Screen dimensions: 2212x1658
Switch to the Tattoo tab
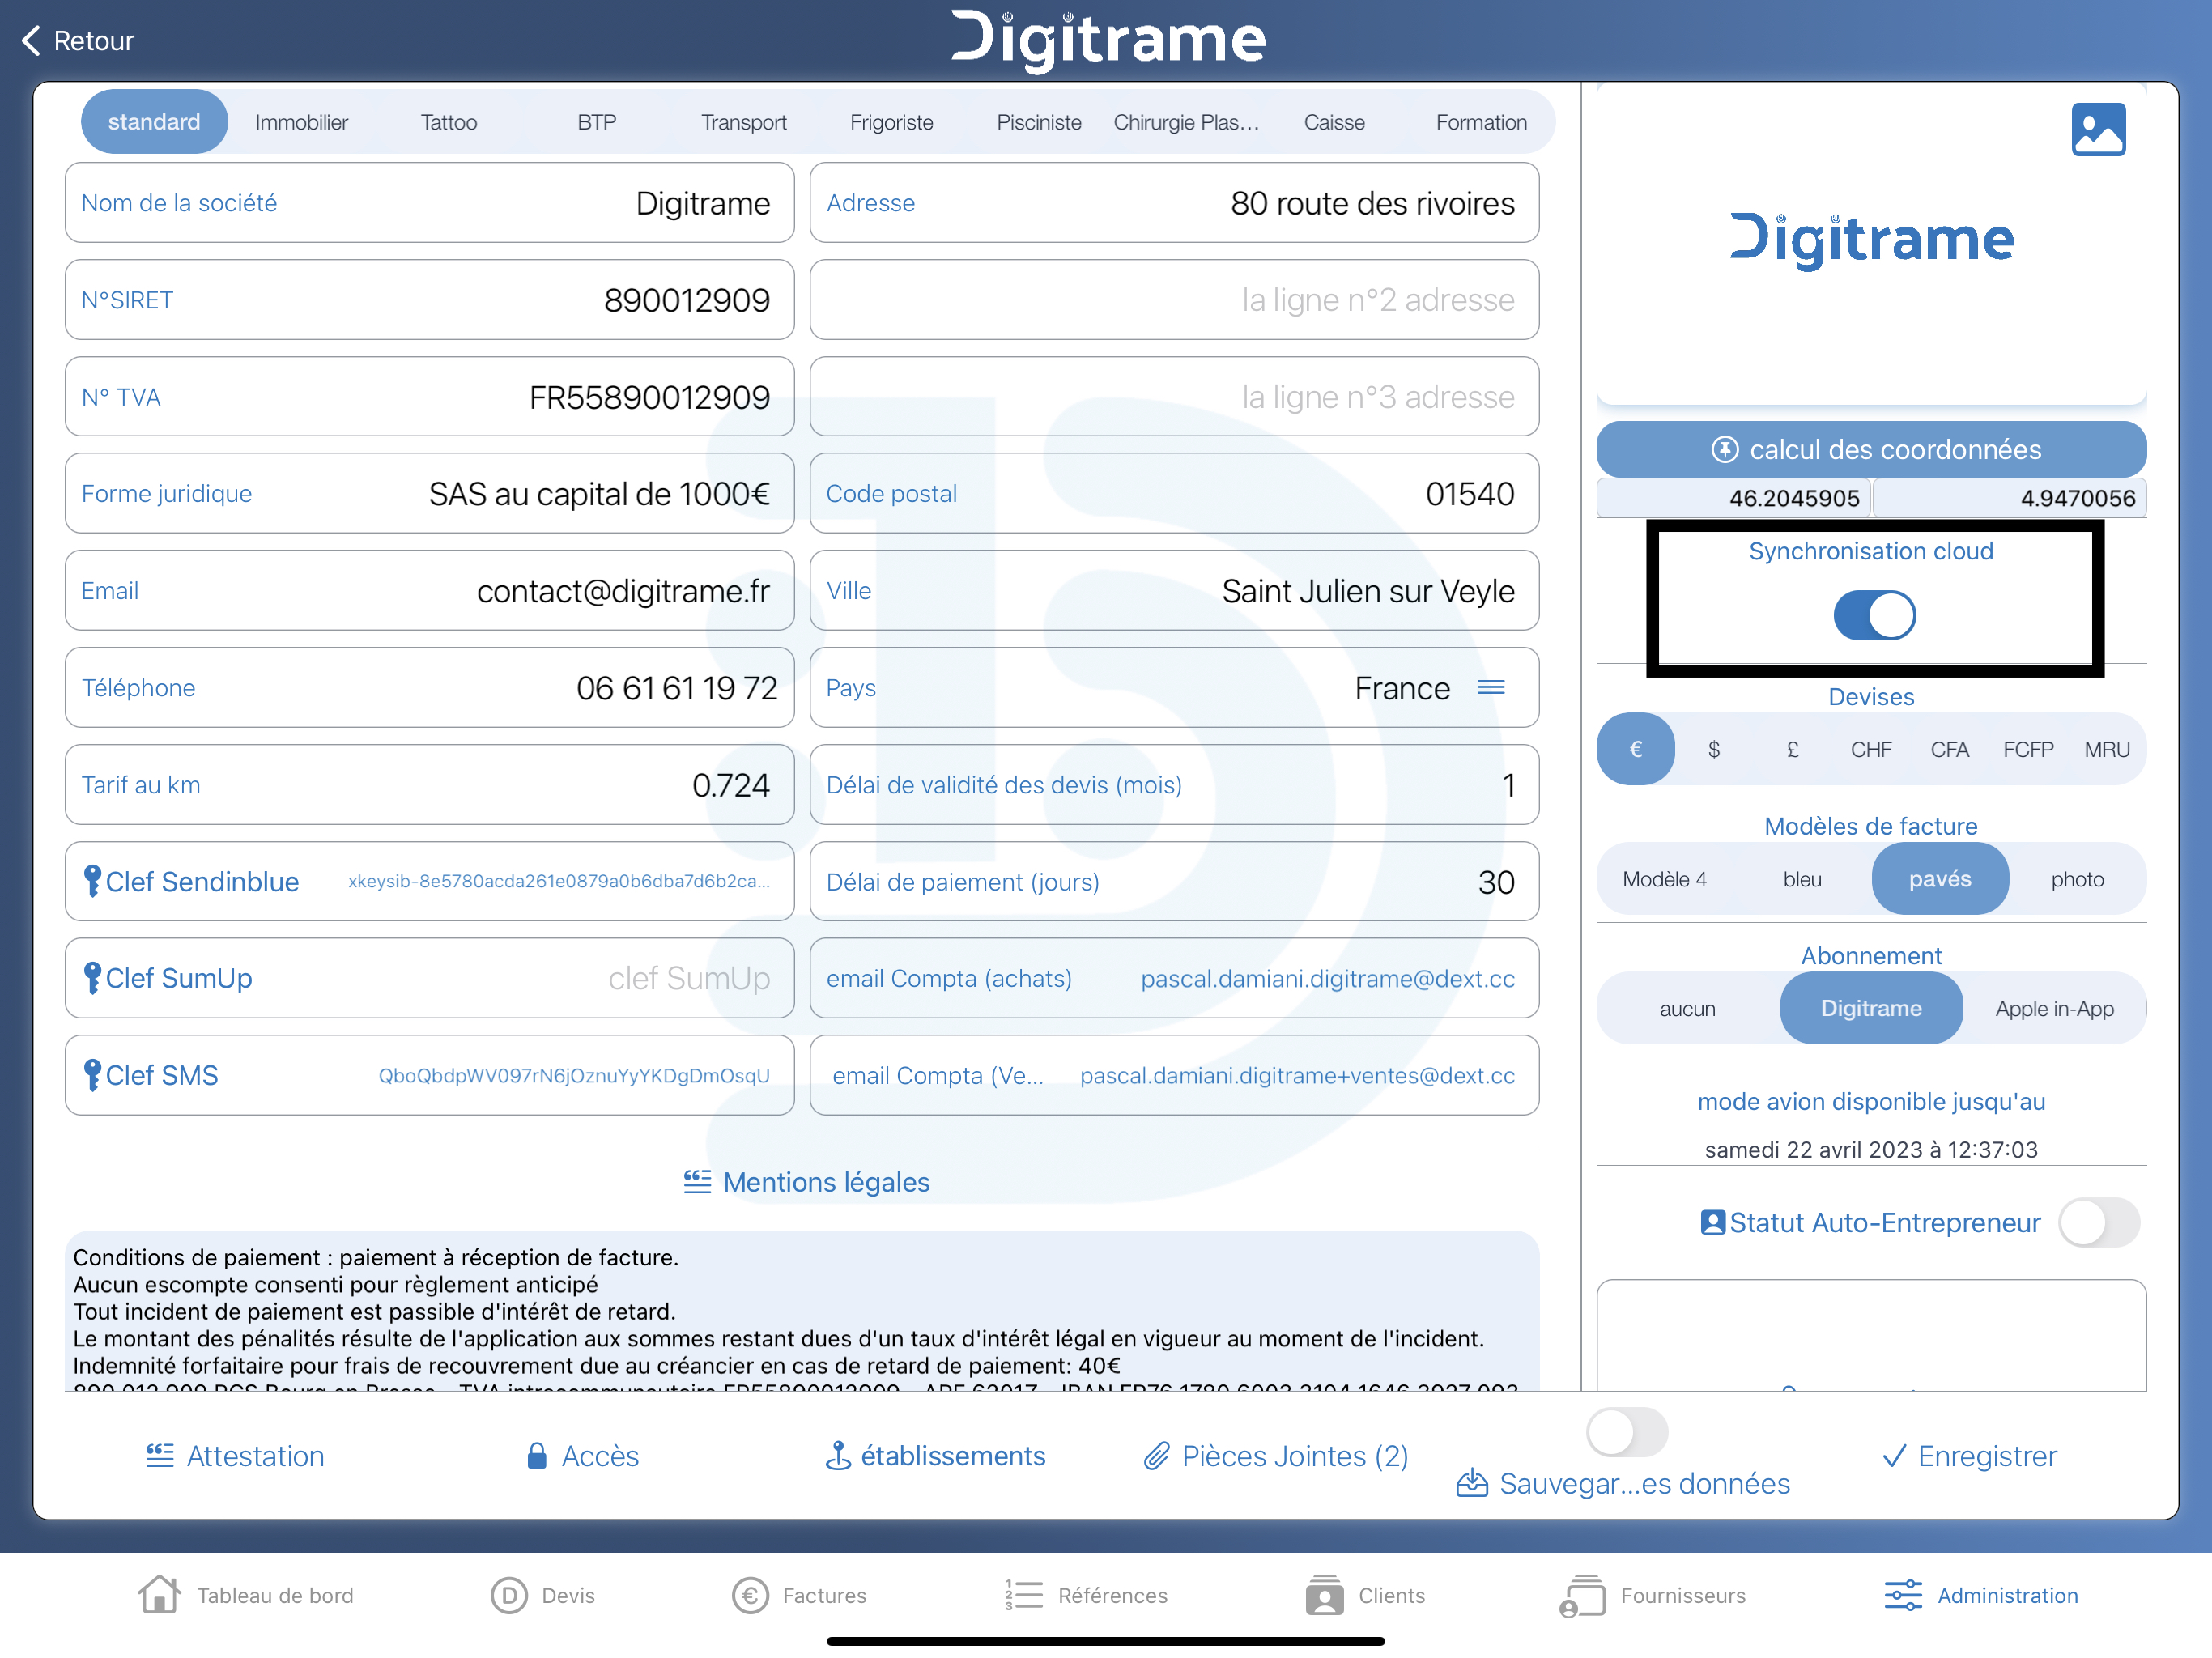449,122
